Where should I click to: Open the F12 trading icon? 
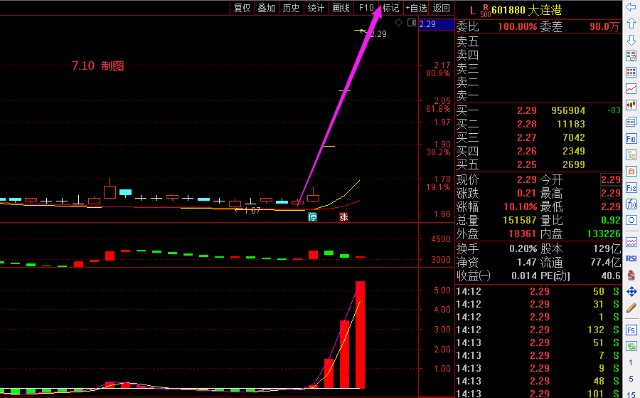631,188
